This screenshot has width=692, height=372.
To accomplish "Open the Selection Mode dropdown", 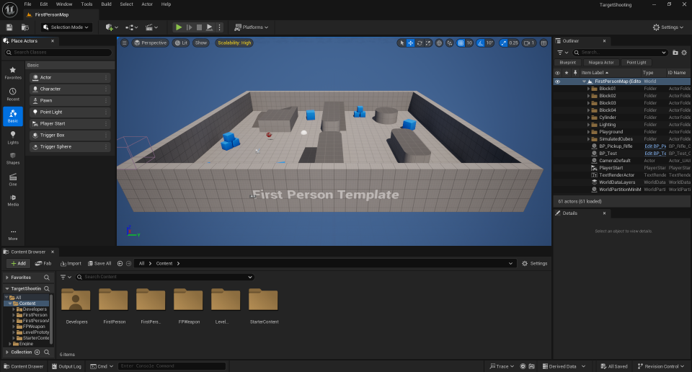I will (x=67, y=27).
